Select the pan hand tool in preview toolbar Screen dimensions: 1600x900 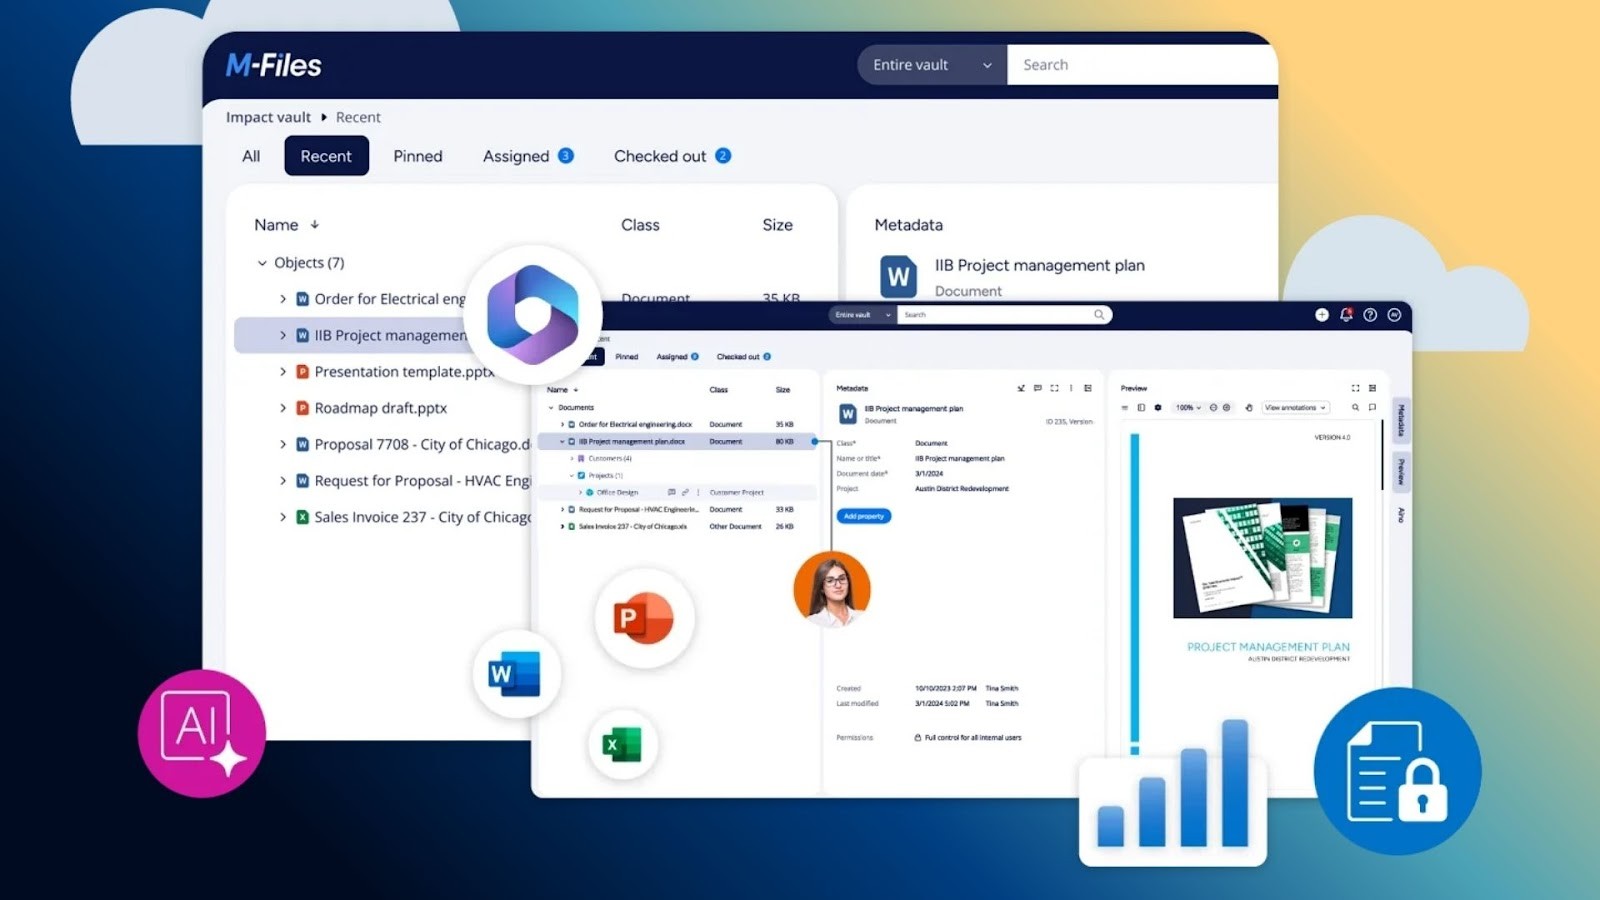[x=1250, y=408]
